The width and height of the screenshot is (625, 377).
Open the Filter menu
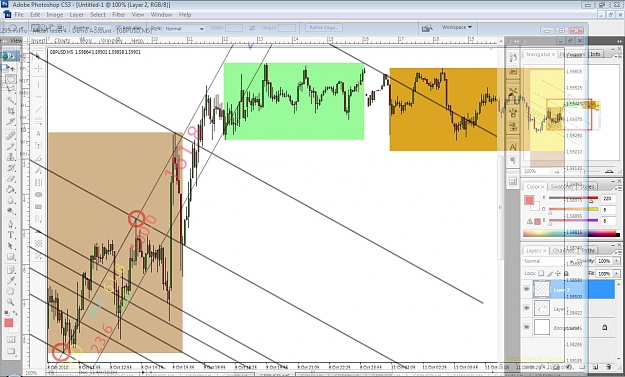coord(118,15)
